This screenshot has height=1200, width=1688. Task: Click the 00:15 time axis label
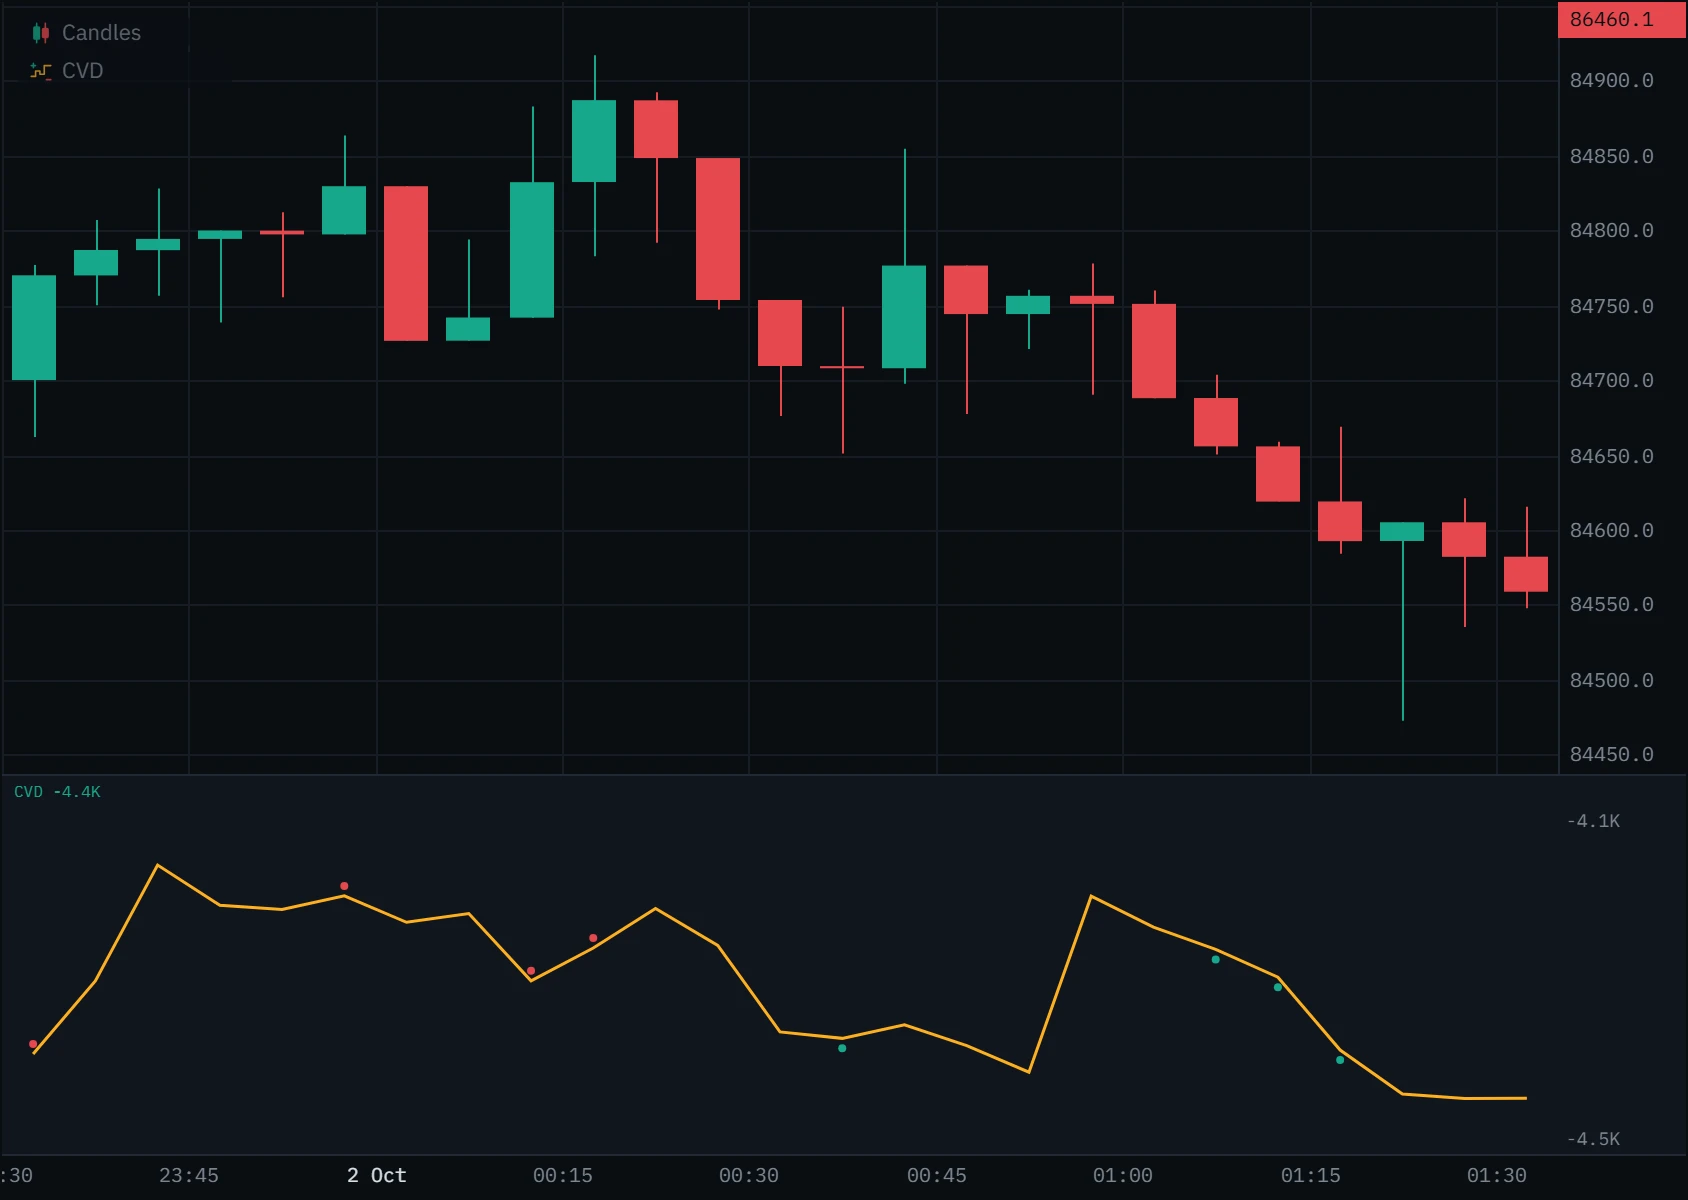[x=563, y=1175]
